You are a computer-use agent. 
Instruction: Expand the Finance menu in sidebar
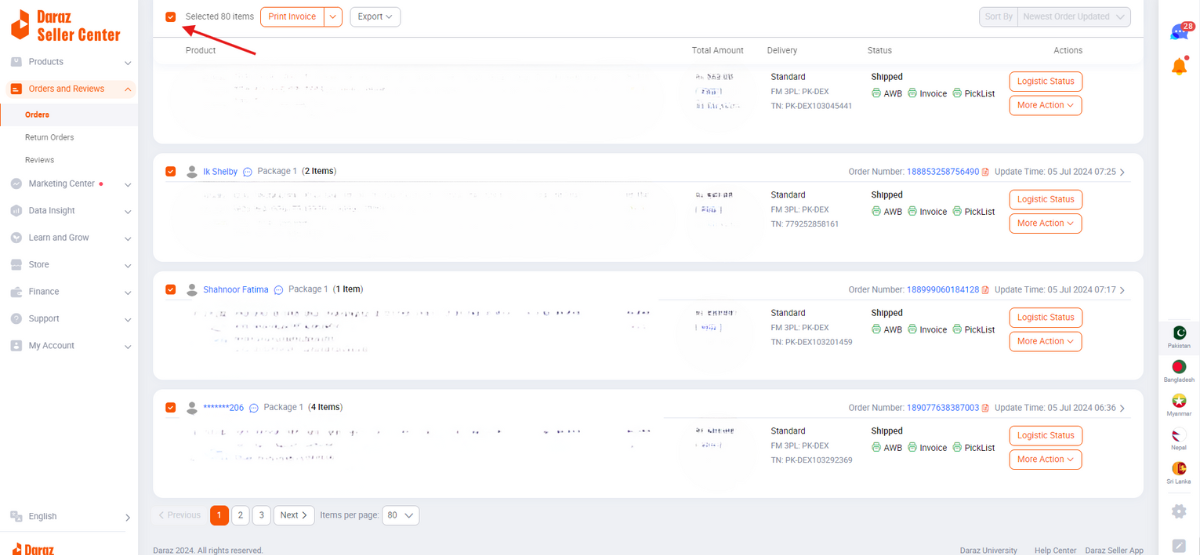[70, 292]
